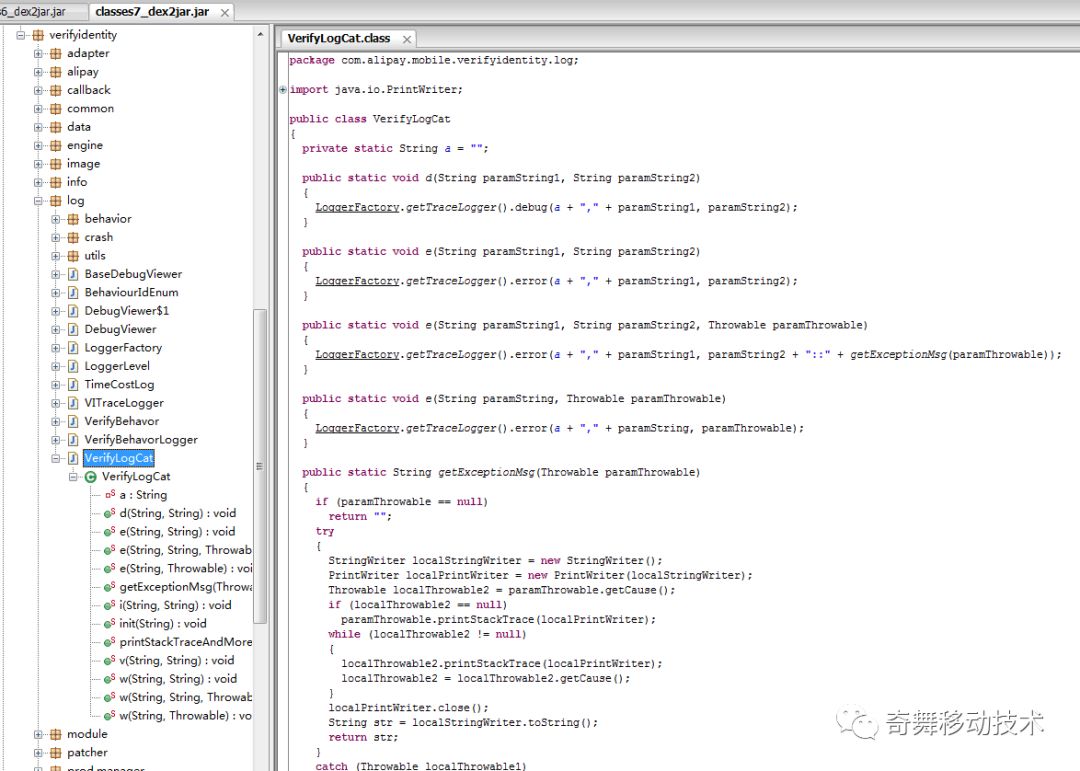Click the VerifyBehavorLogger class file icon
This screenshot has height=771, width=1080.
pos(73,440)
